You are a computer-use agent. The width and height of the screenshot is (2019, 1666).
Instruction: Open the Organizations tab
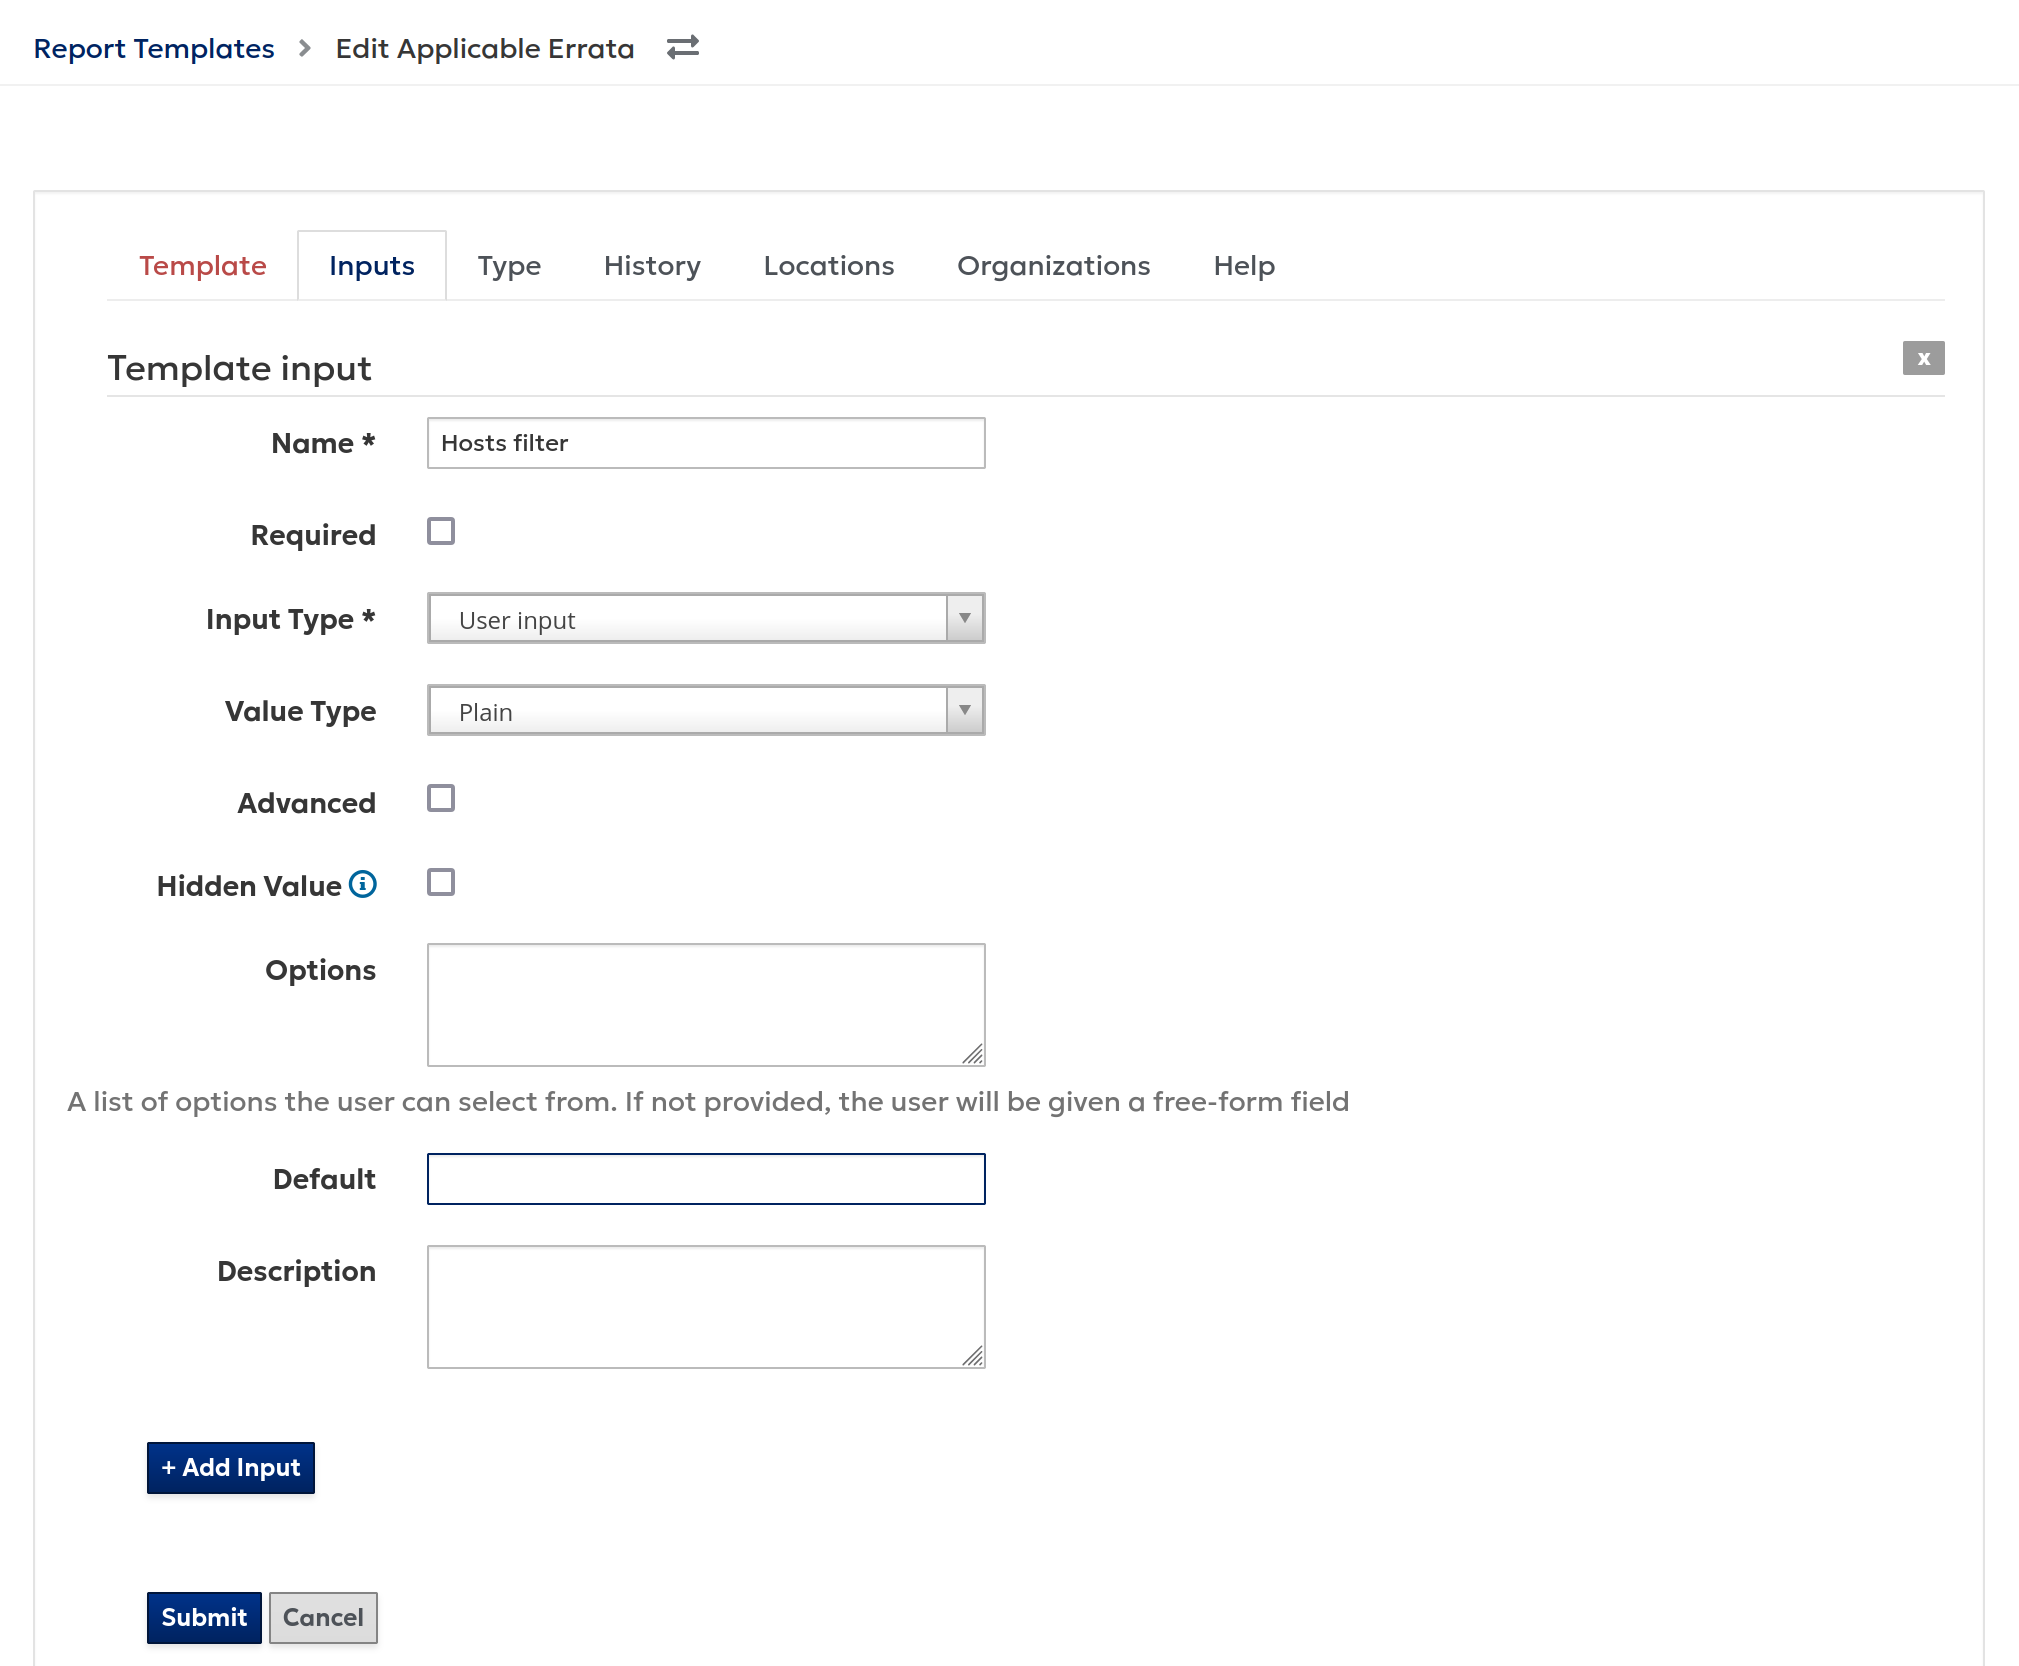tap(1053, 265)
